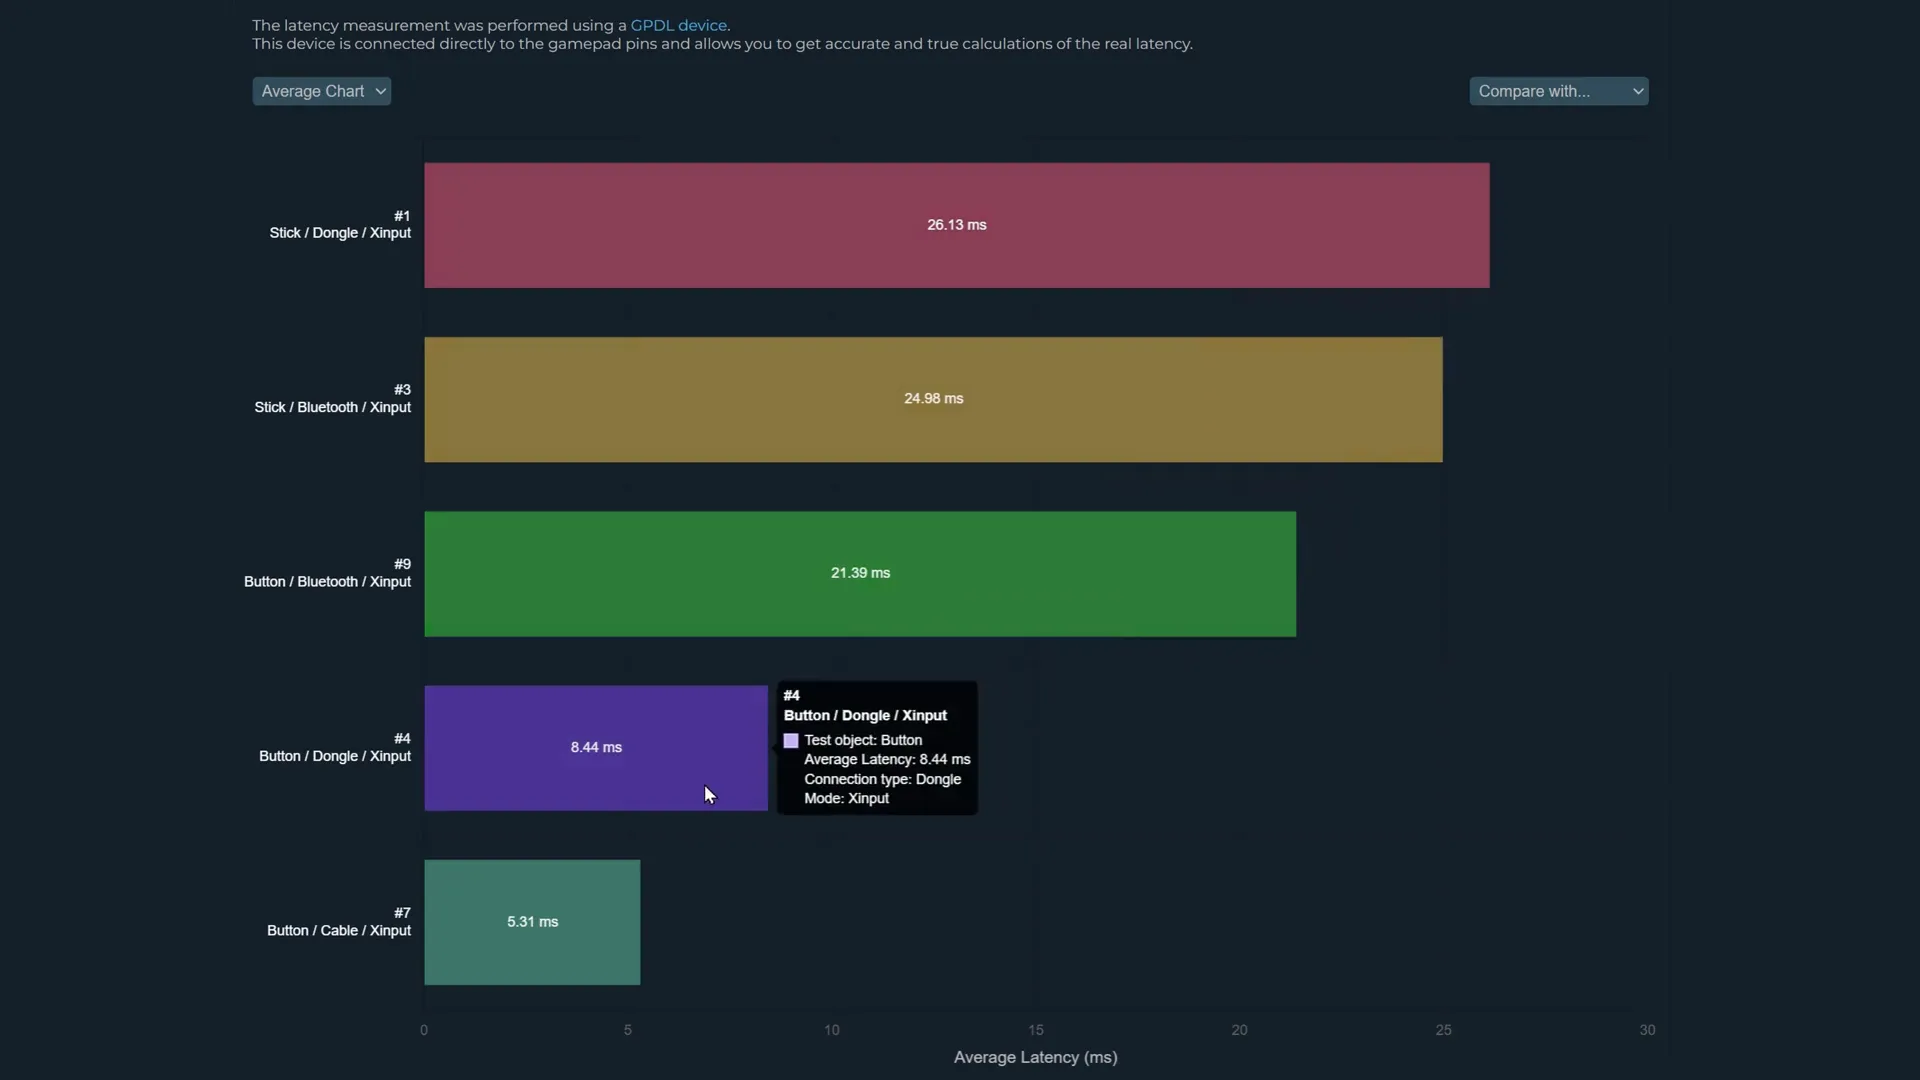
Task: Click the #7 Button / Cable / Xinput label
Action: (338, 922)
